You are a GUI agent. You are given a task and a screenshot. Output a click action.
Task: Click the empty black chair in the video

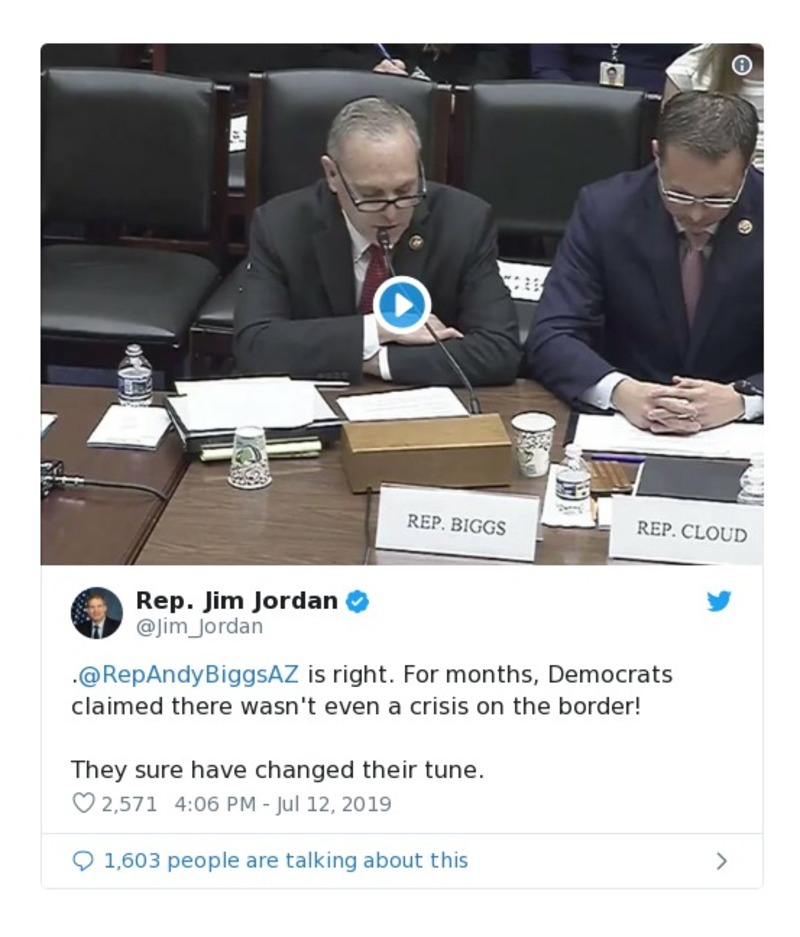point(130,209)
